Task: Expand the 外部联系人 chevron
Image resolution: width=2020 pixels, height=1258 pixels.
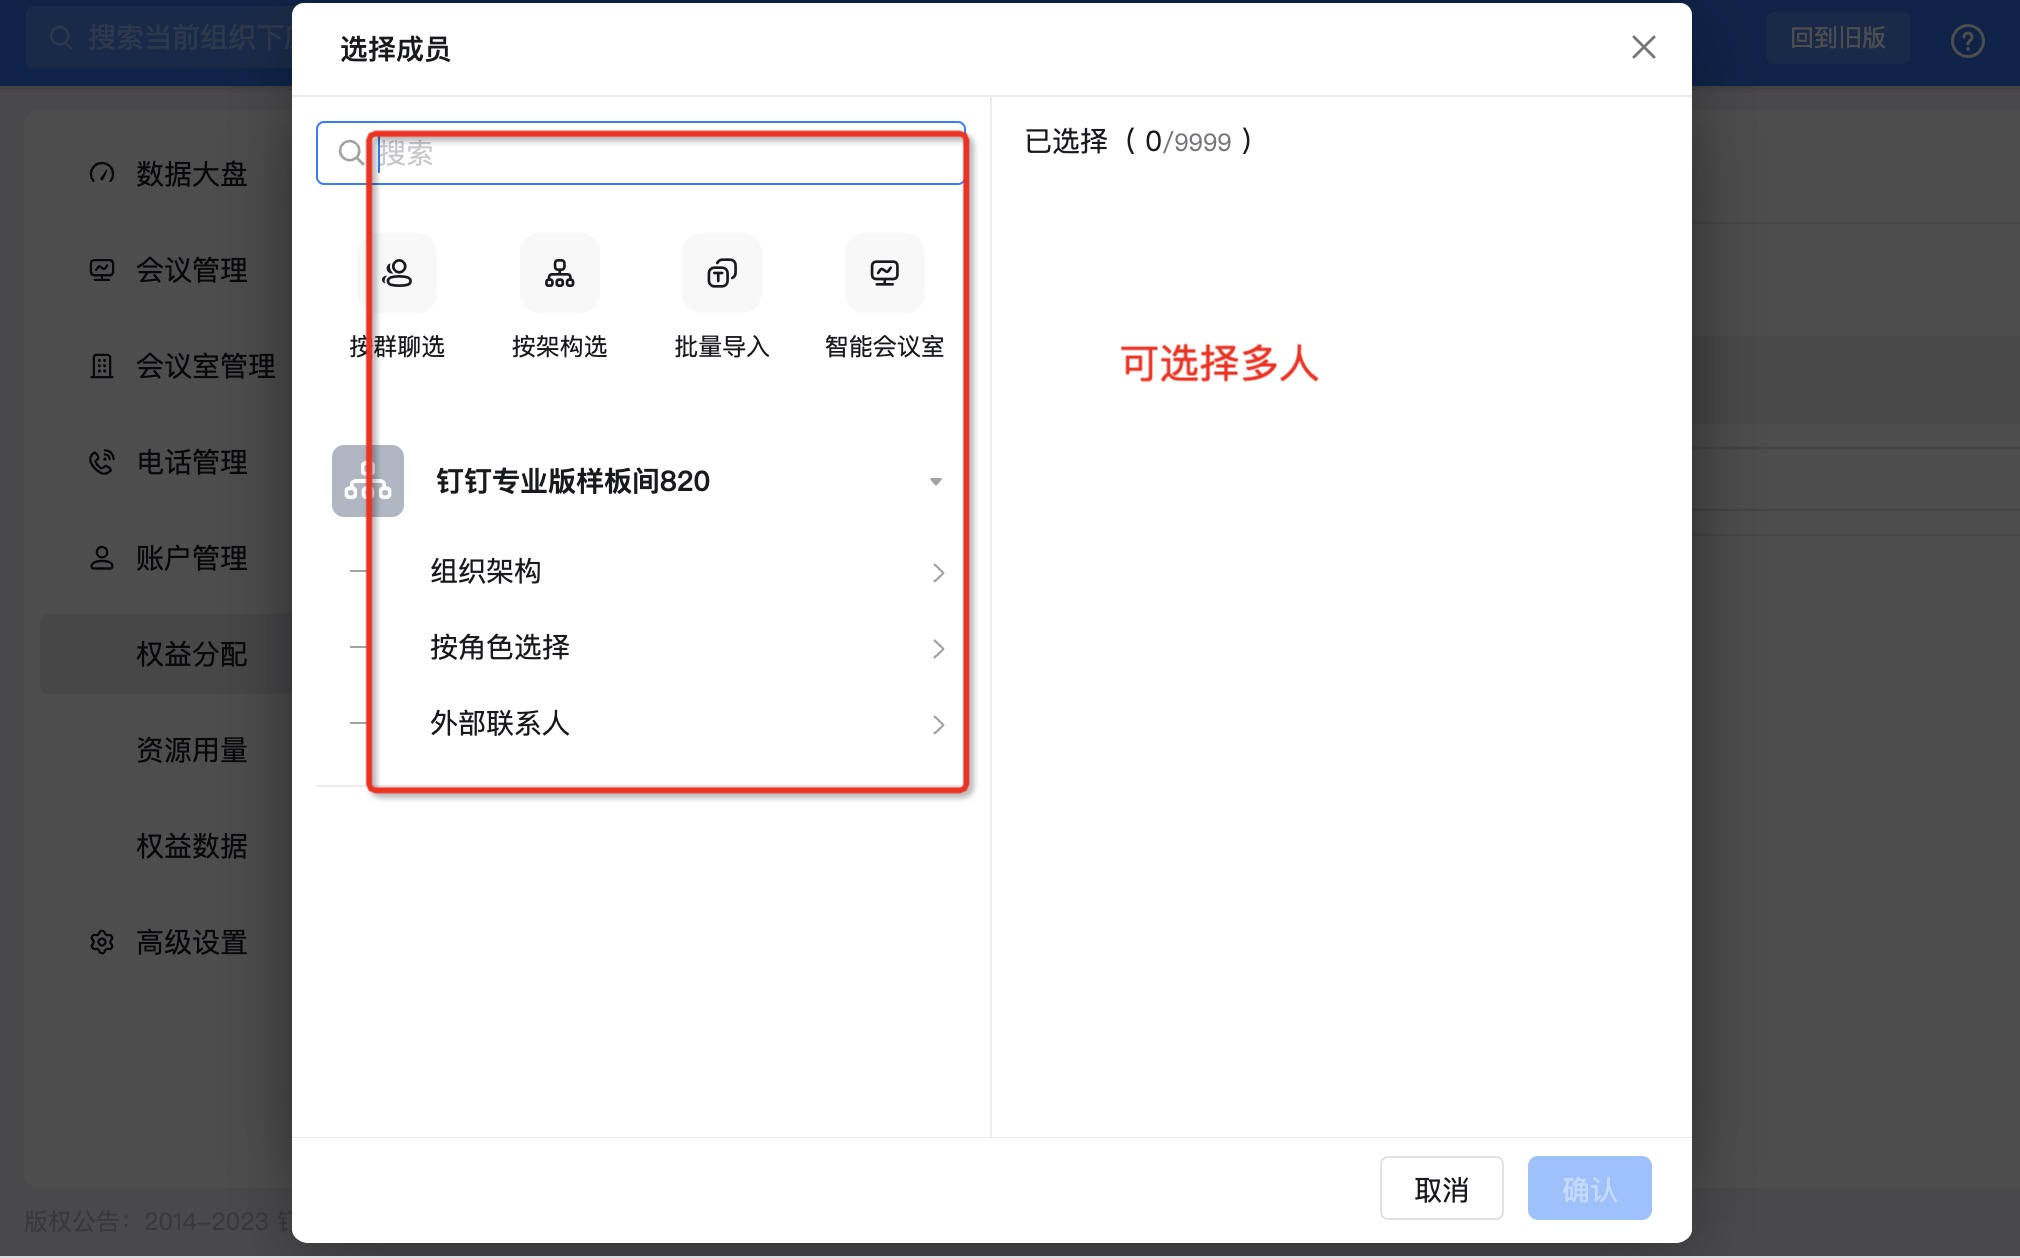Action: coord(938,725)
